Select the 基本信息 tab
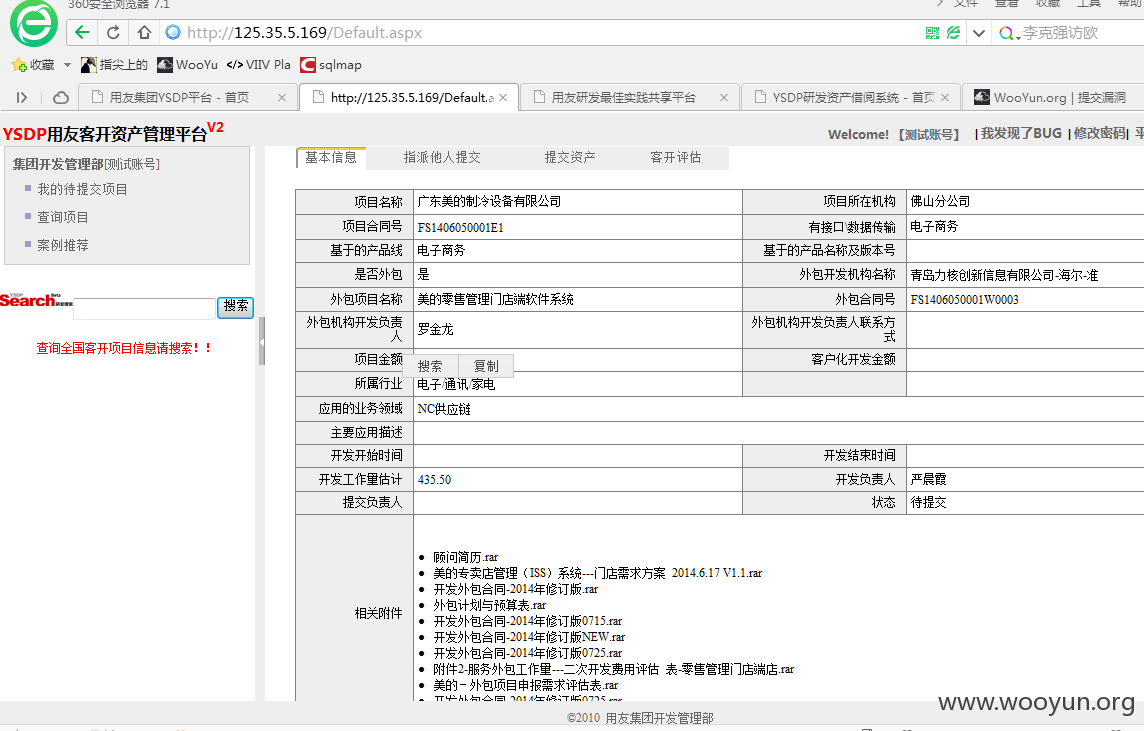 (x=331, y=158)
